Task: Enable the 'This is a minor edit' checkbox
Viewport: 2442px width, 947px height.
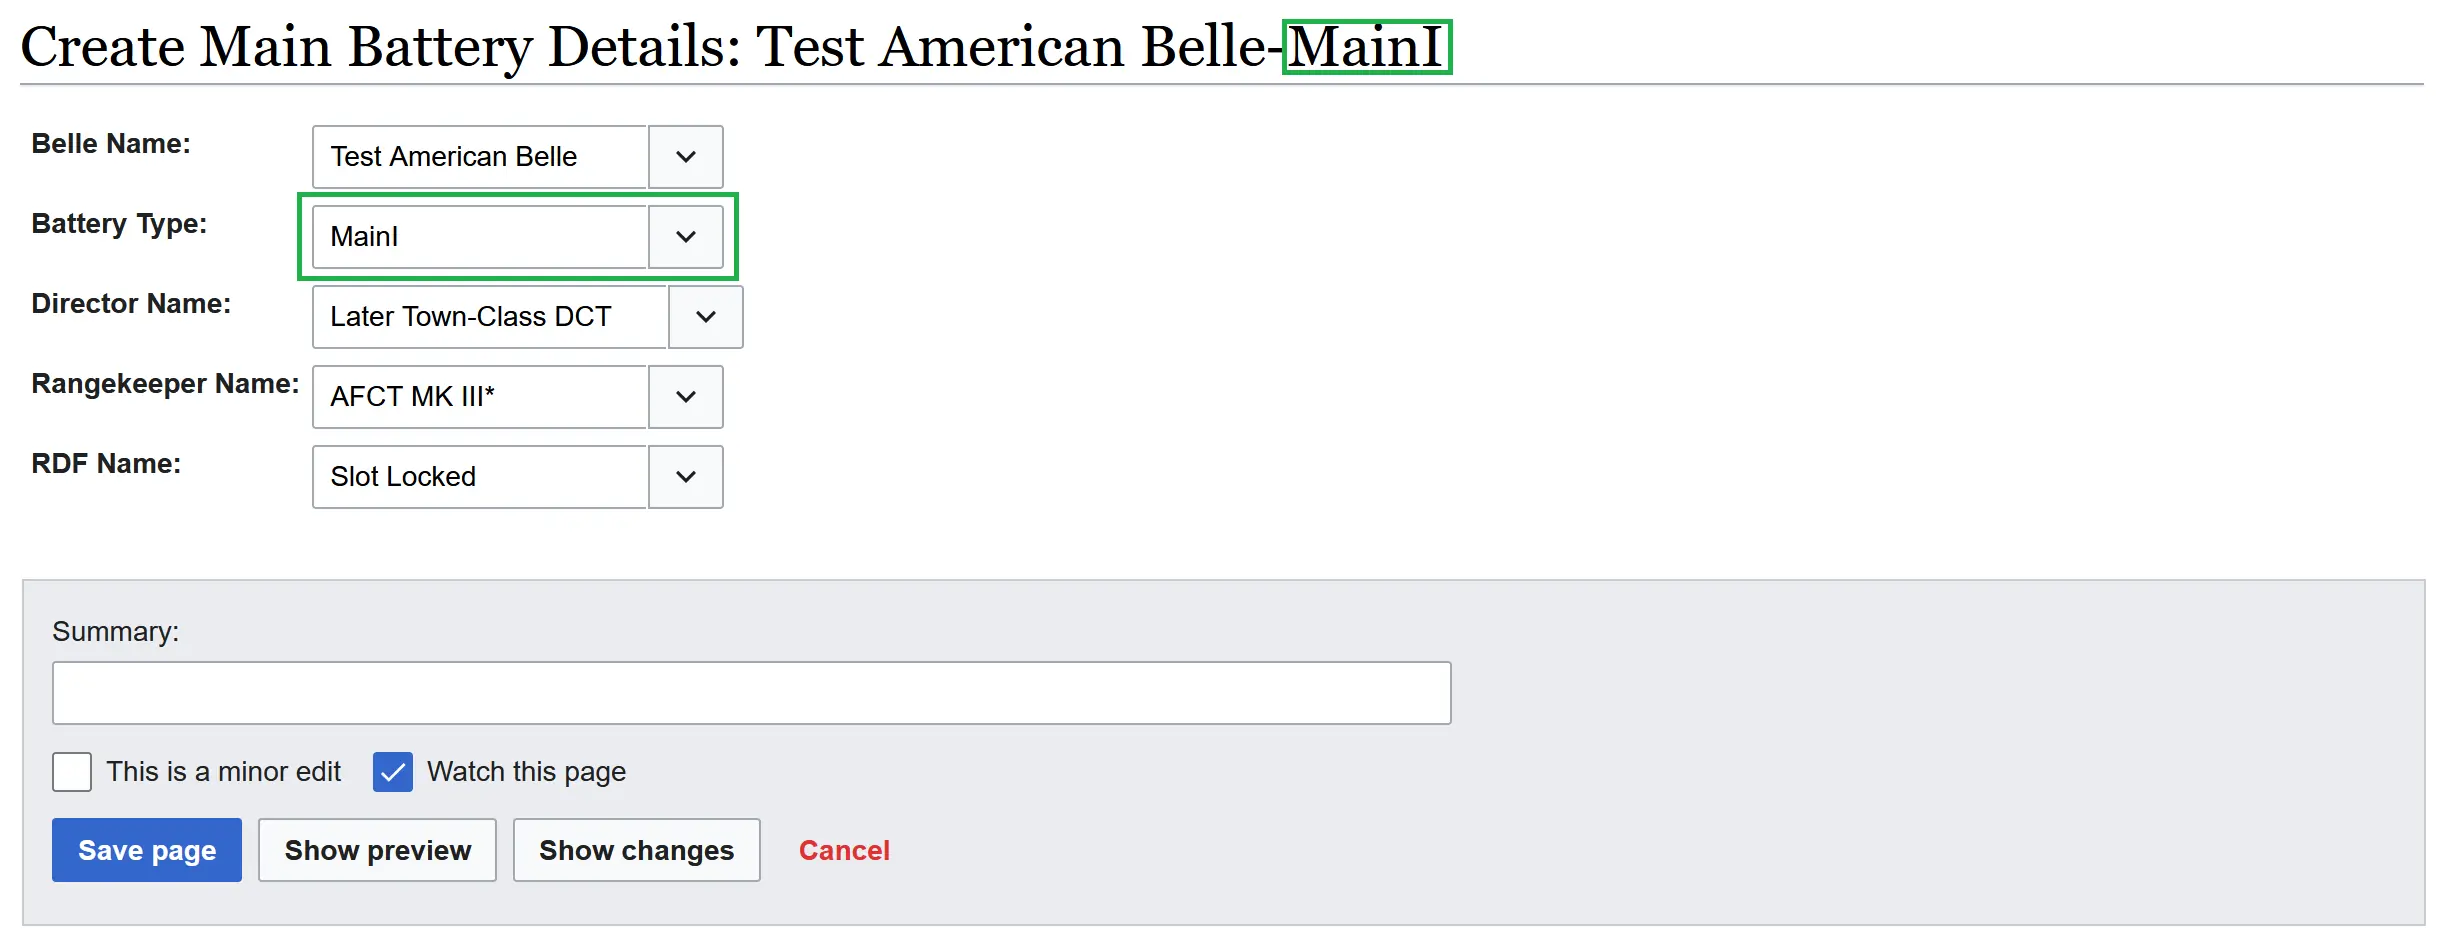Action: (x=72, y=772)
